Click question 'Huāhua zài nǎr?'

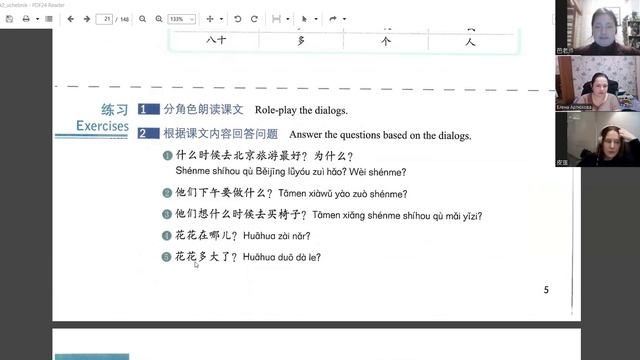(x=276, y=236)
